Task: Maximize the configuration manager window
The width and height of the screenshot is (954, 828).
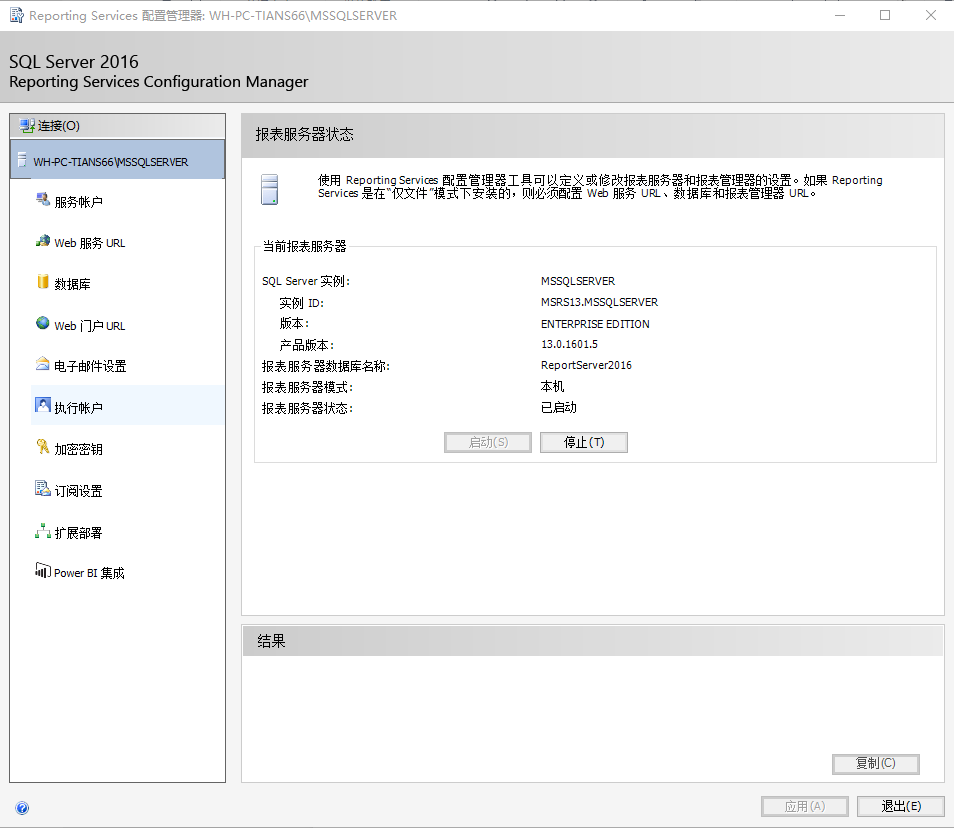Action: [x=885, y=15]
